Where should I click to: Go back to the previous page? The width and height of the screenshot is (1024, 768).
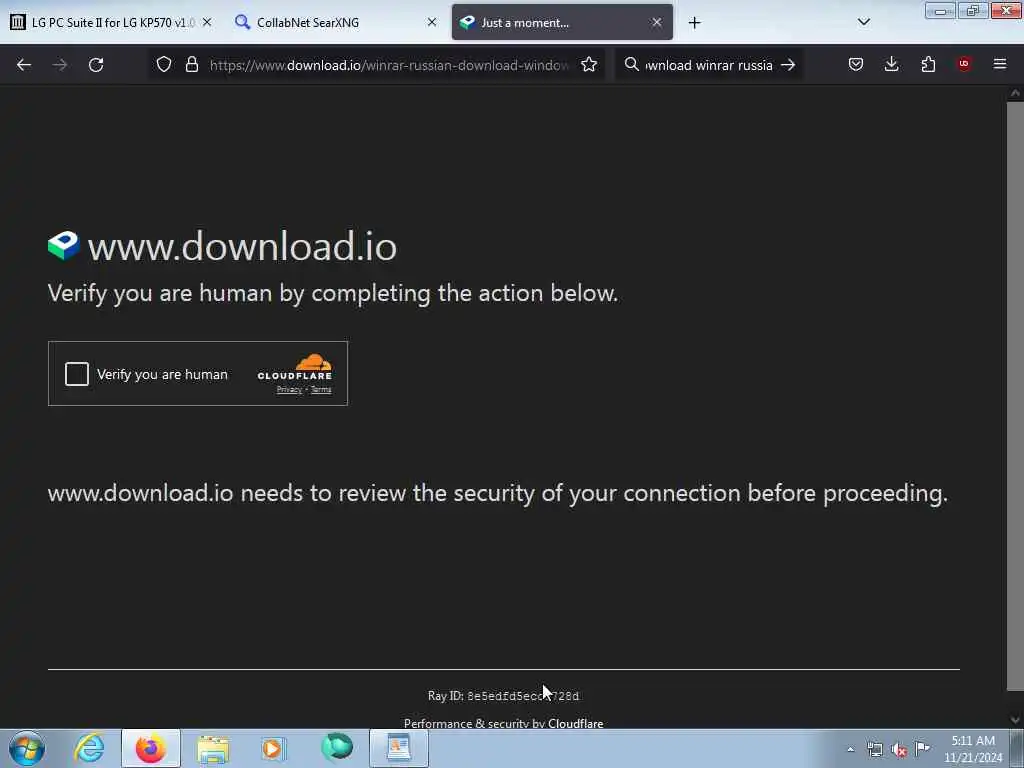tap(24, 65)
